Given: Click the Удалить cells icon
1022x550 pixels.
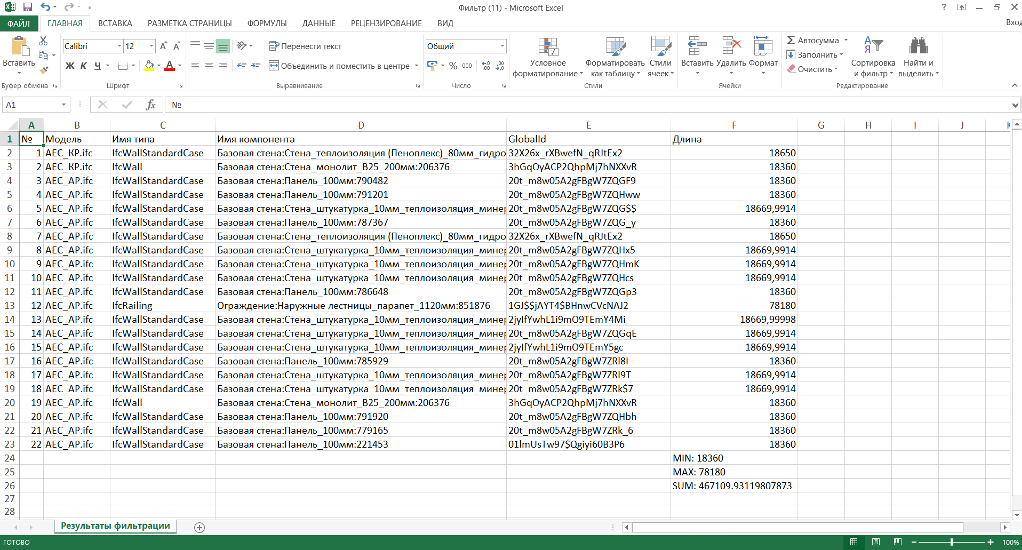Looking at the screenshot, I should [x=731, y=46].
